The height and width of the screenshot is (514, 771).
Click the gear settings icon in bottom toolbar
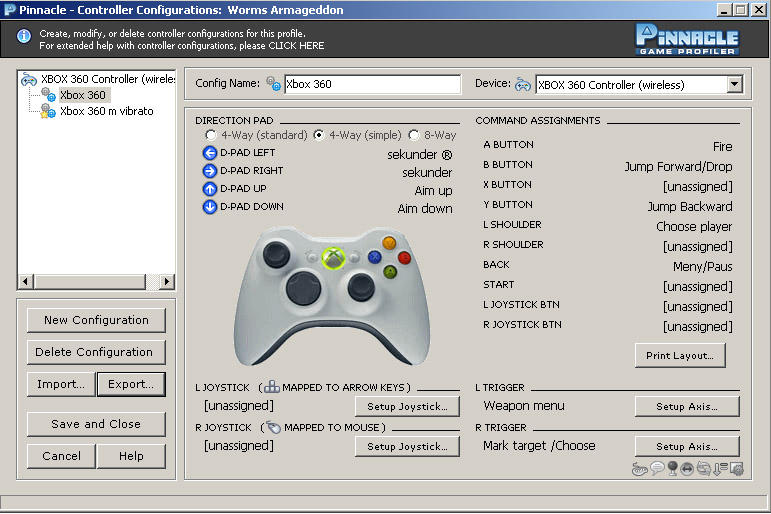pos(737,469)
